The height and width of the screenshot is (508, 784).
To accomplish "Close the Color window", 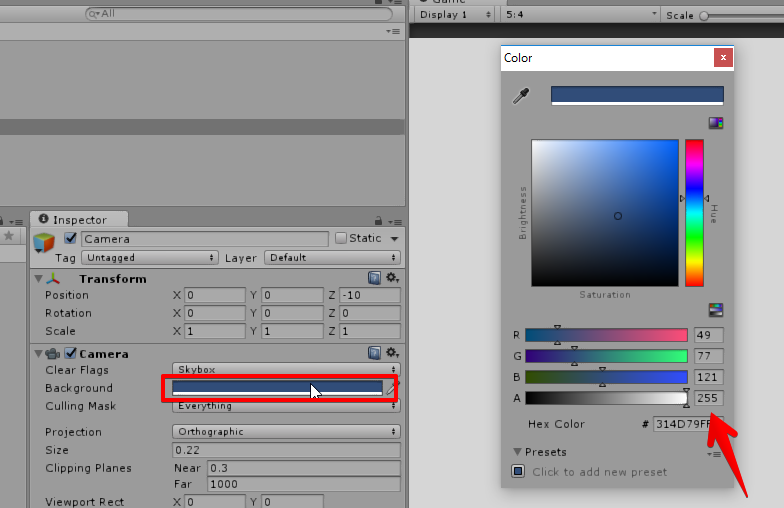I will (723, 58).
